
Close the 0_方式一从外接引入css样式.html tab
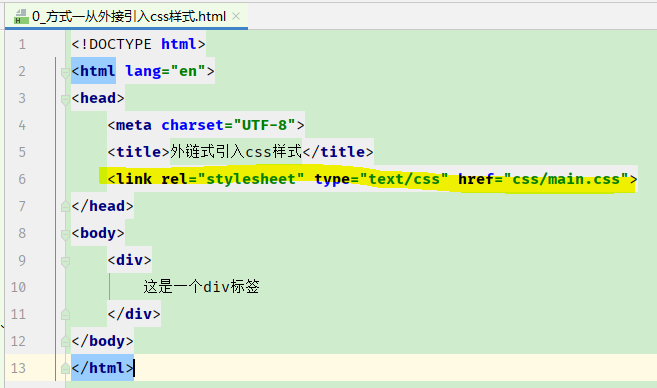pyautogui.click(x=236, y=16)
